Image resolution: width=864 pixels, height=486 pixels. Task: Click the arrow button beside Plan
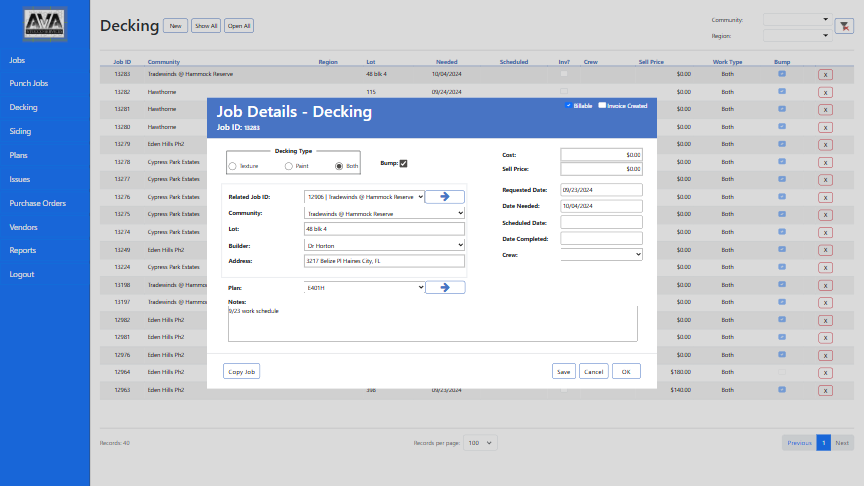(444, 287)
